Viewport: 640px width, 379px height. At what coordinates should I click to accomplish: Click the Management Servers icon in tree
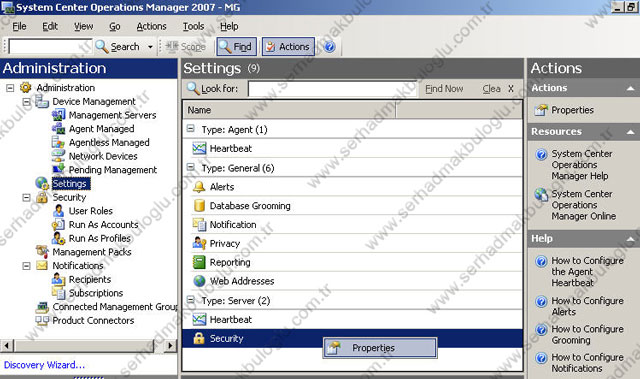tap(58, 115)
